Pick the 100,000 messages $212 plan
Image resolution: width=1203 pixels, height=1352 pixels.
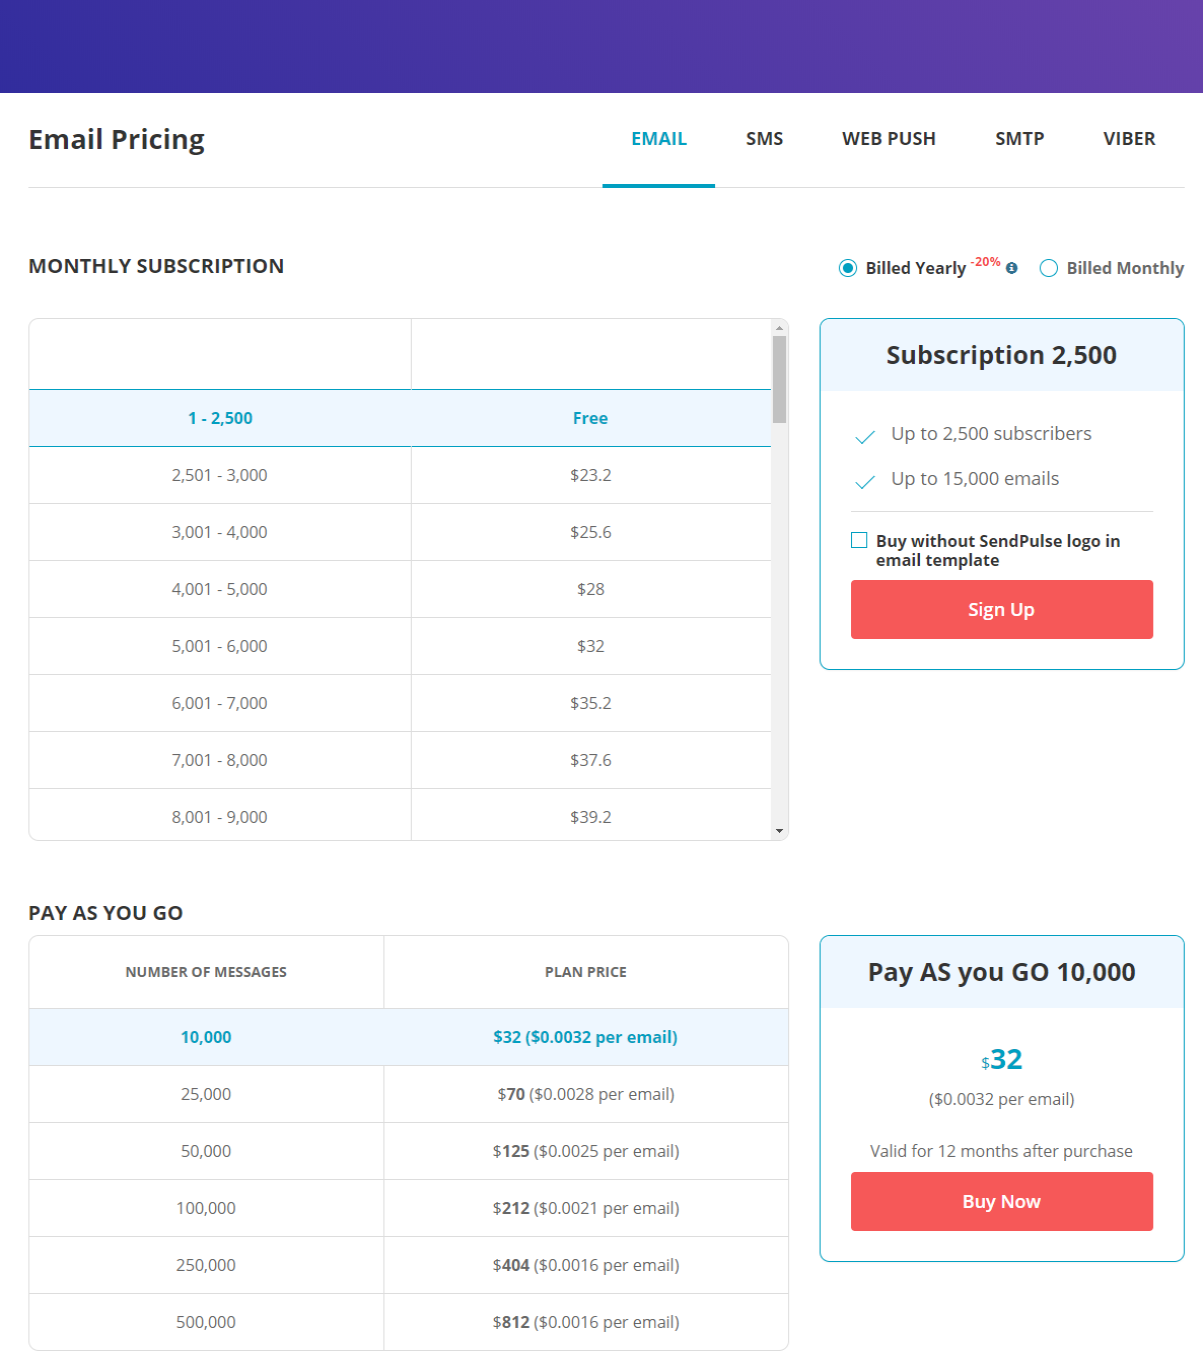pos(408,1208)
